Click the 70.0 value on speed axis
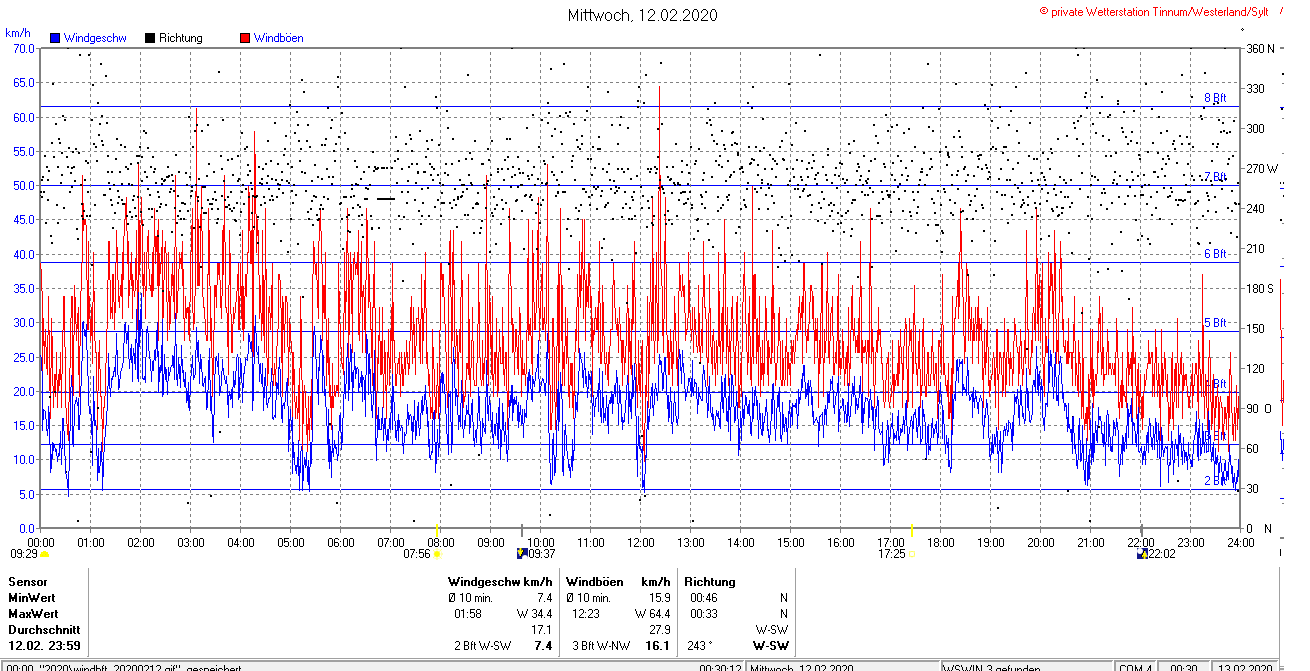The image size is (1310, 671). click(22, 48)
